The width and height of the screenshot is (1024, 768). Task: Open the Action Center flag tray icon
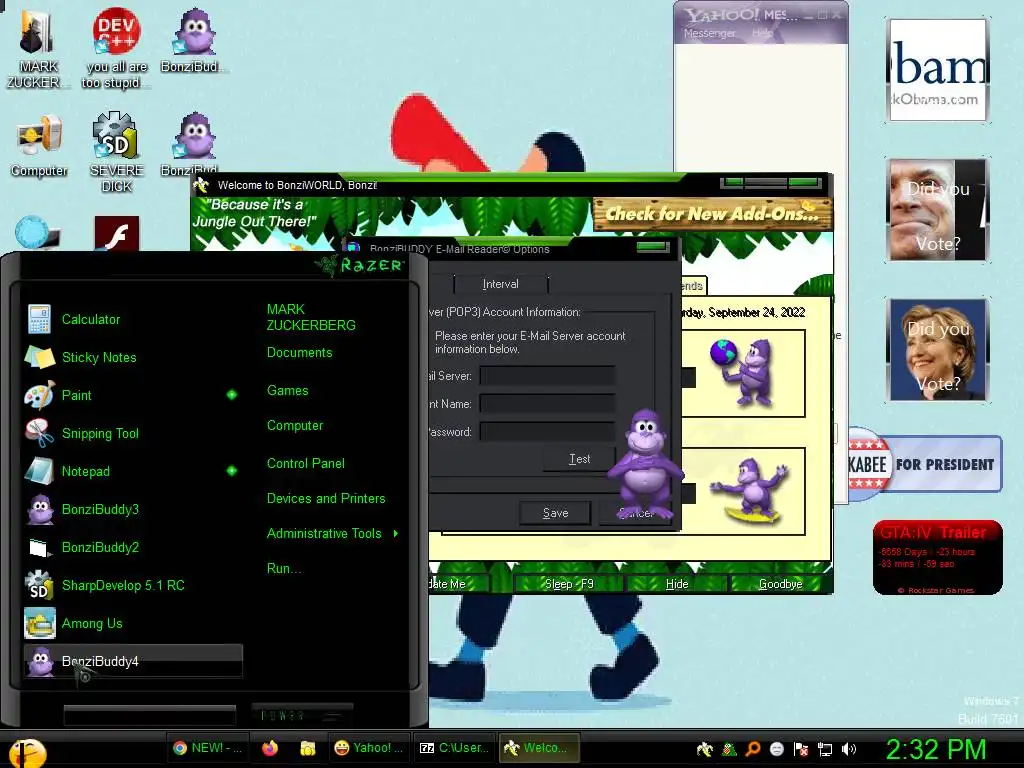pyautogui.click(x=801, y=749)
